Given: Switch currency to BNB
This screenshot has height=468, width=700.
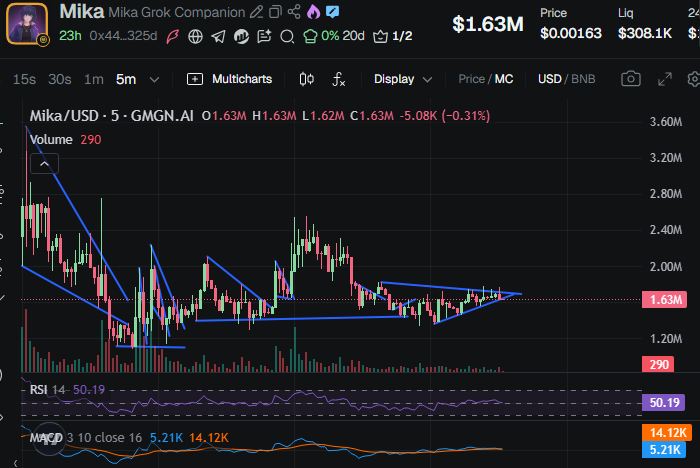Looking at the screenshot, I should coord(583,79).
